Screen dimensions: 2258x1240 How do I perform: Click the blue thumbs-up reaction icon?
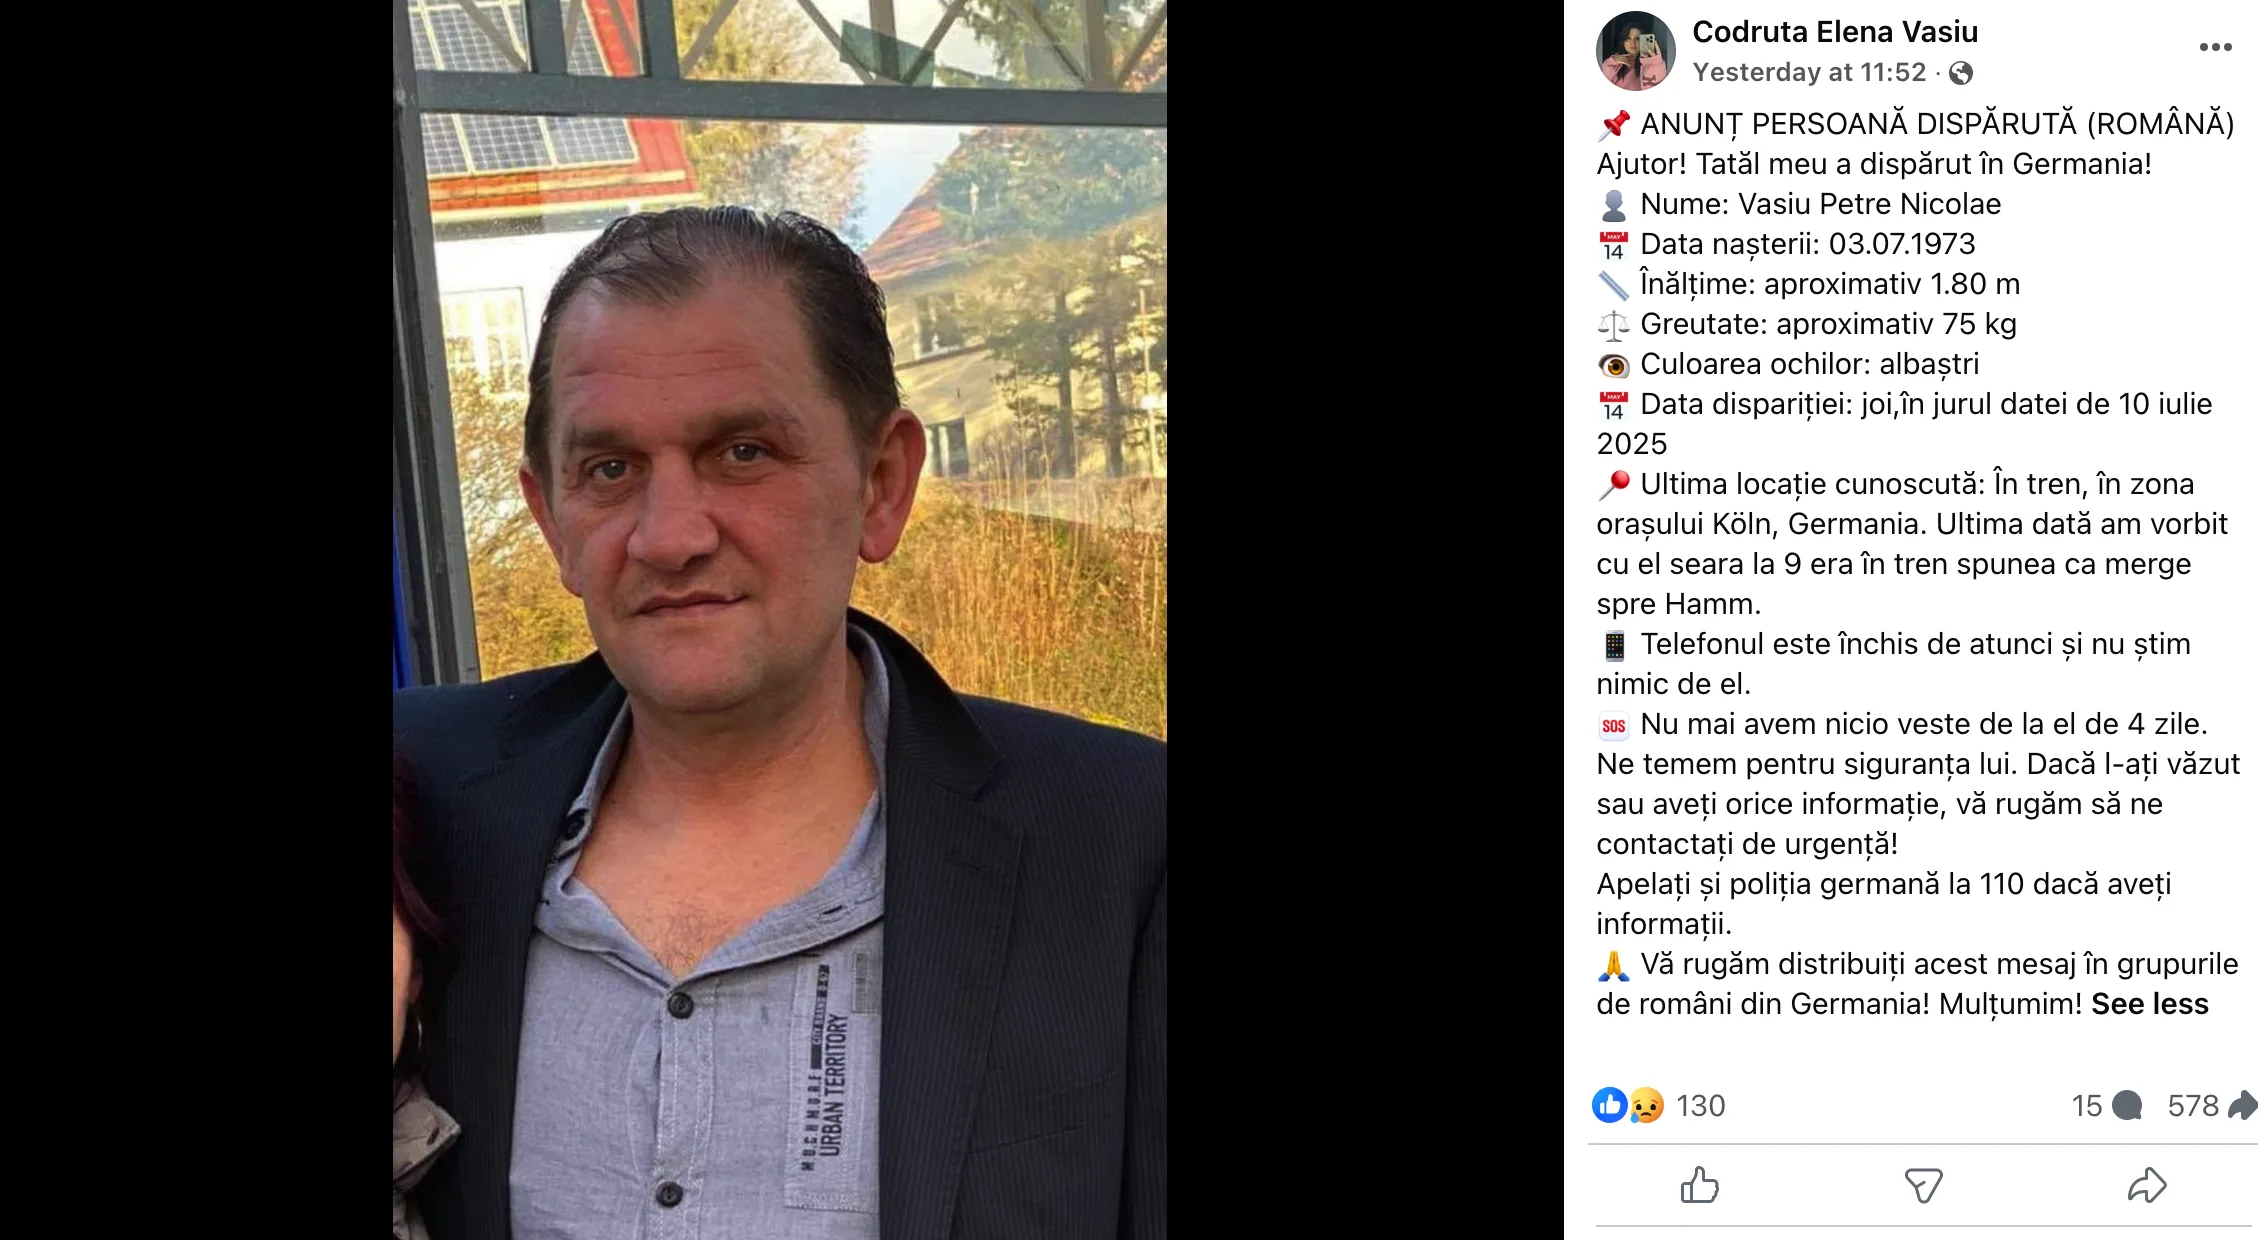tap(1610, 1105)
